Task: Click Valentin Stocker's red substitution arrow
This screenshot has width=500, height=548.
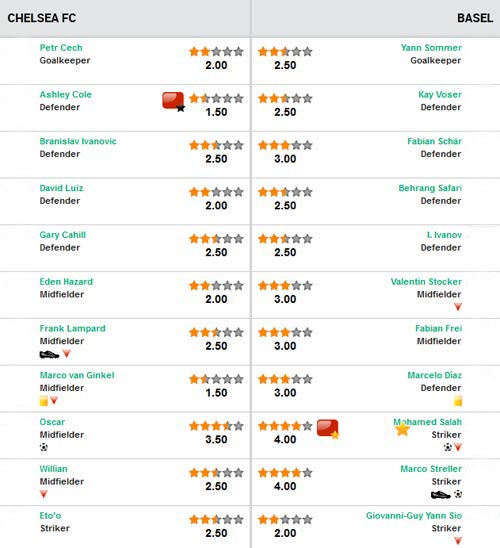Action: (x=458, y=307)
